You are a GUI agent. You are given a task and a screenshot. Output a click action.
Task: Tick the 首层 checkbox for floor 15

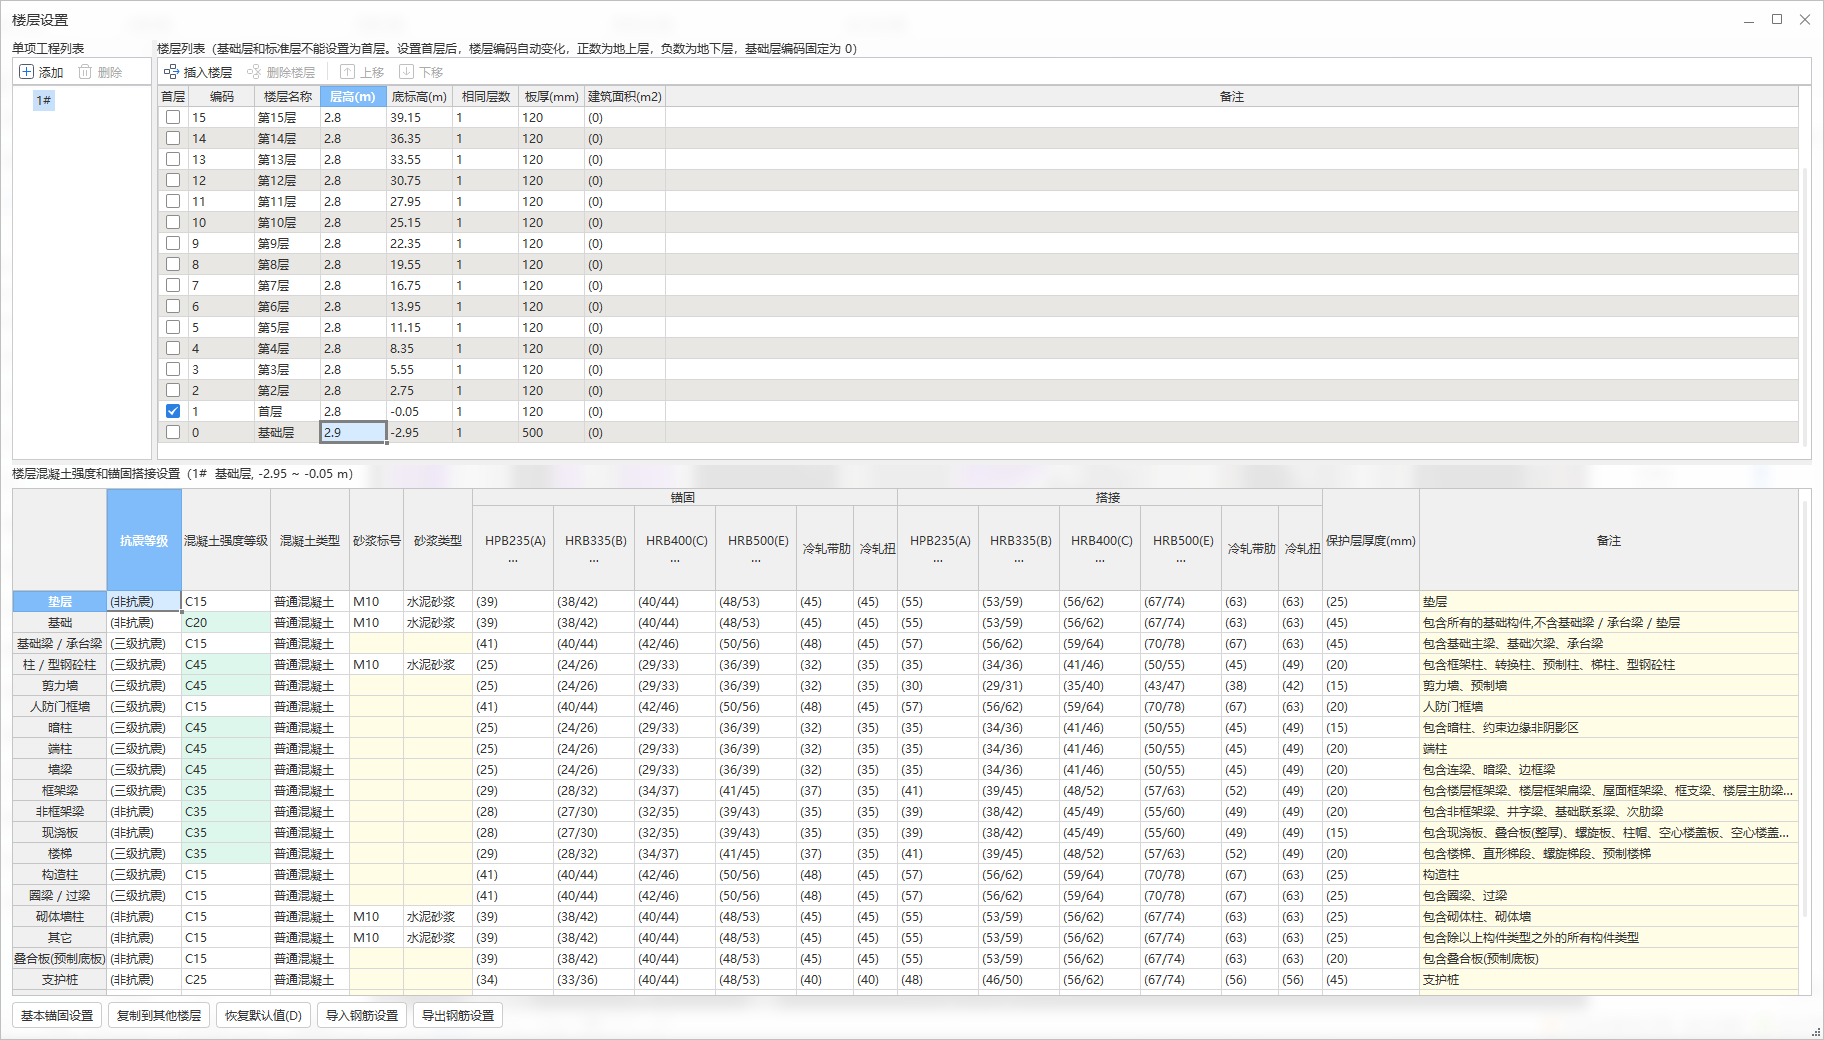pyautogui.click(x=173, y=117)
